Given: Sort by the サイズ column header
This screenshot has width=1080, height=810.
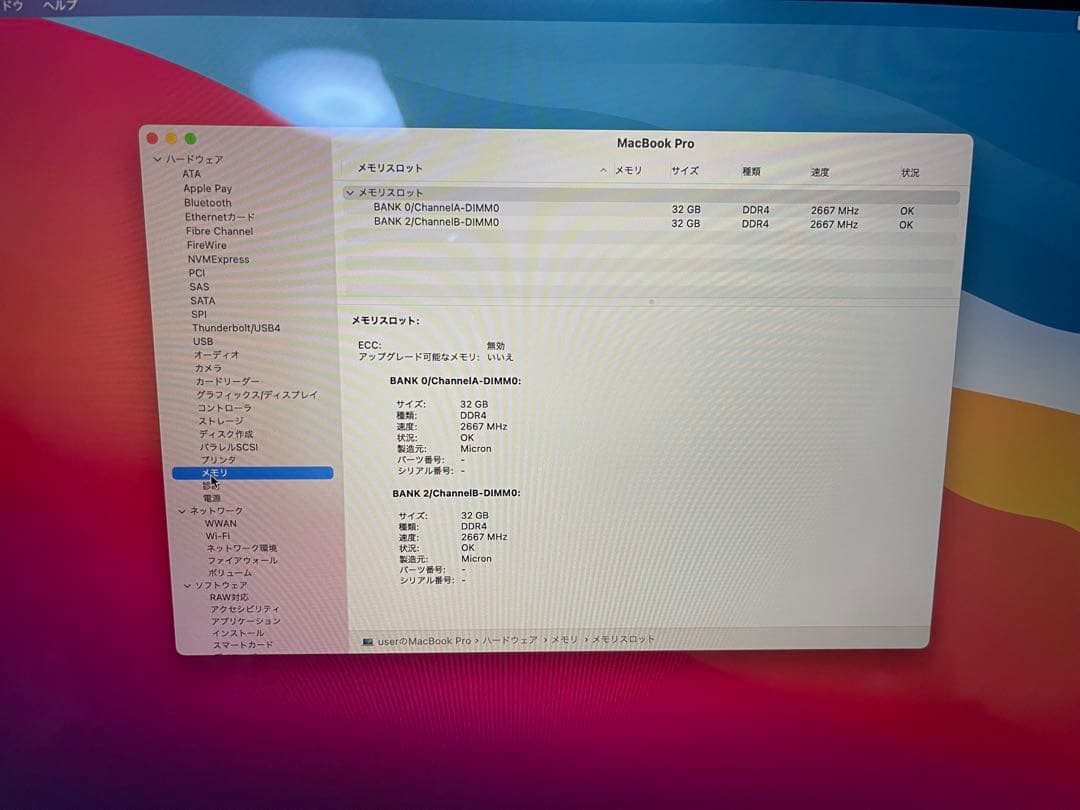Looking at the screenshot, I should coord(687,171).
